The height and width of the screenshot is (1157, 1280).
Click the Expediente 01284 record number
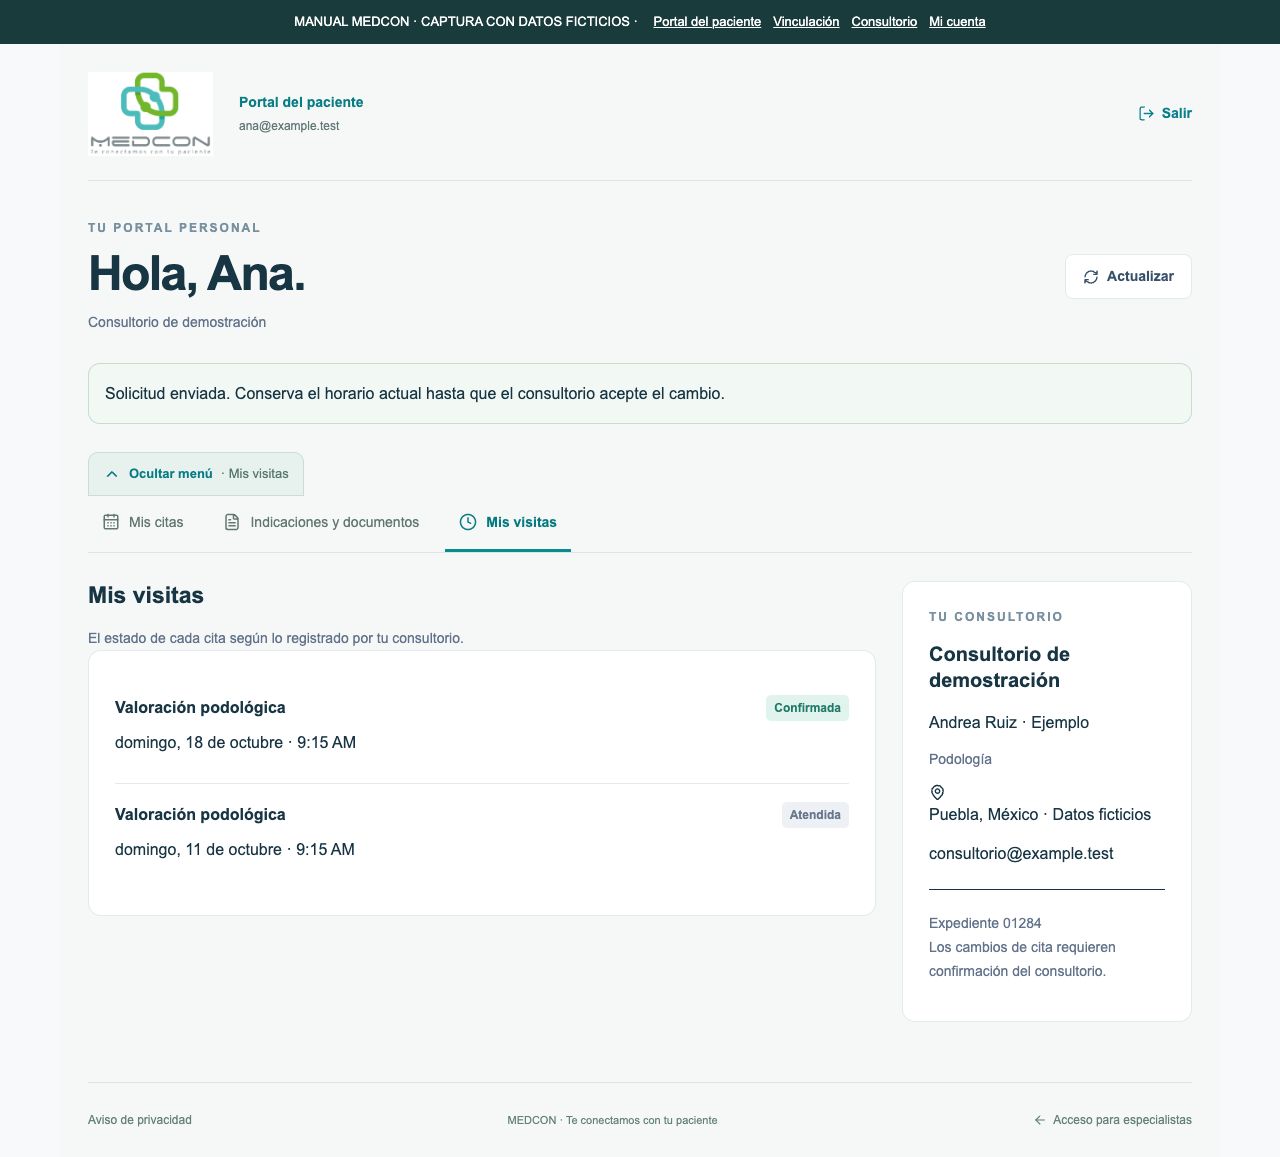click(985, 923)
